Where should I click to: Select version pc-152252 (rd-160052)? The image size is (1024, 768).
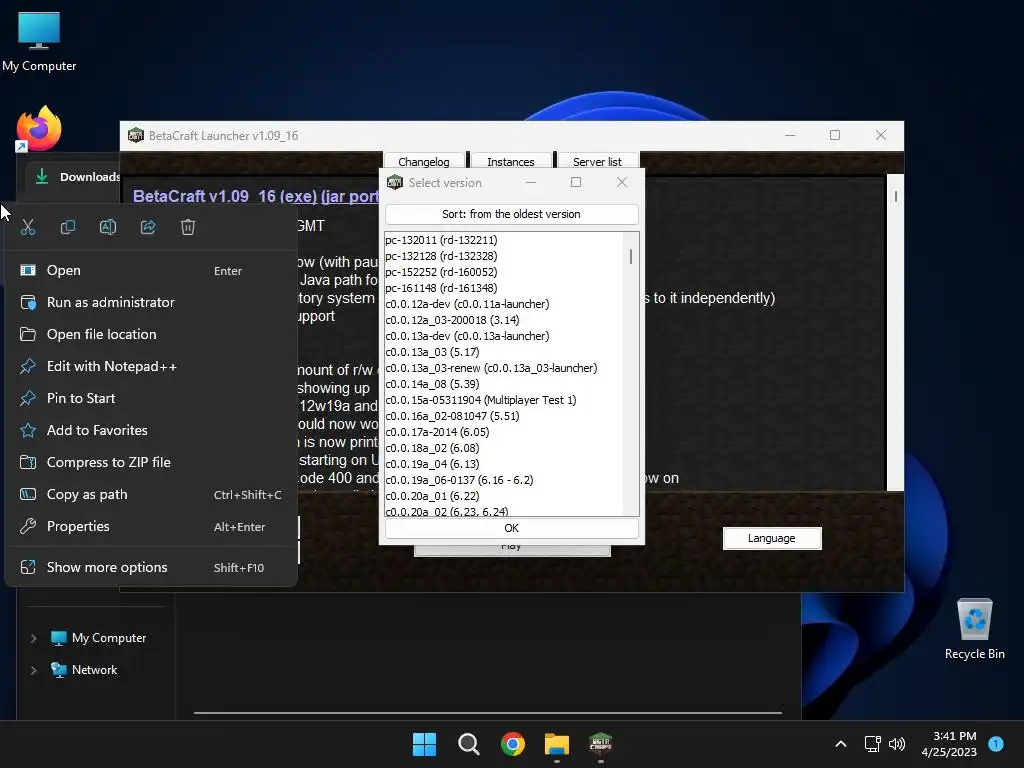click(x=441, y=272)
